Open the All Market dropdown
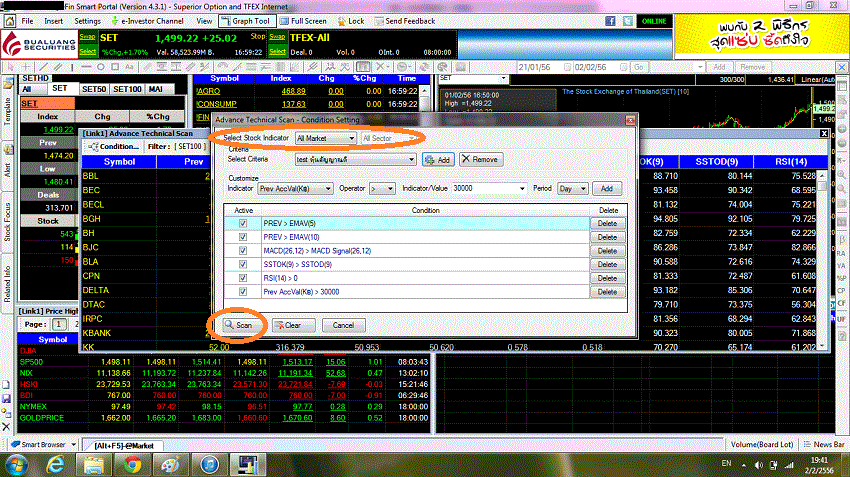 326,138
